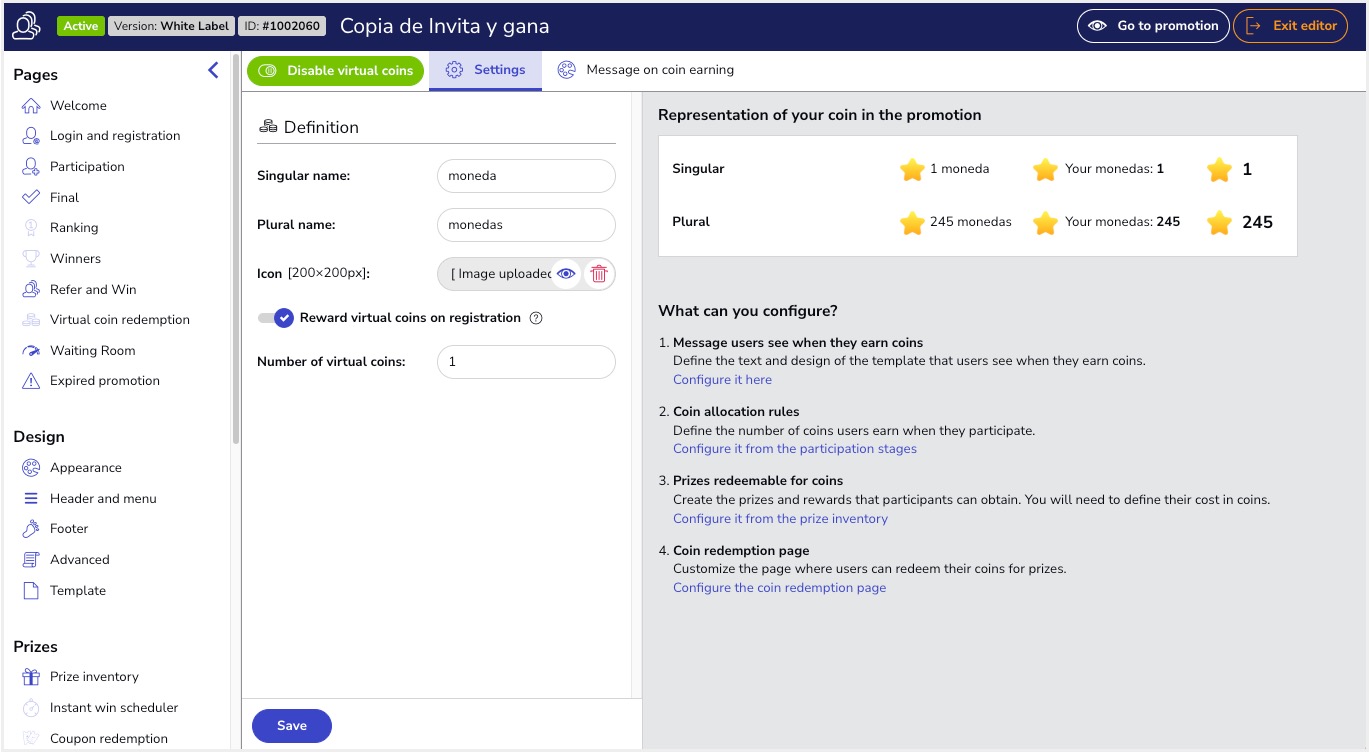Open Appearance design settings
Image resolution: width=1369 pixels, height=753 pixels.
point(85,468)
